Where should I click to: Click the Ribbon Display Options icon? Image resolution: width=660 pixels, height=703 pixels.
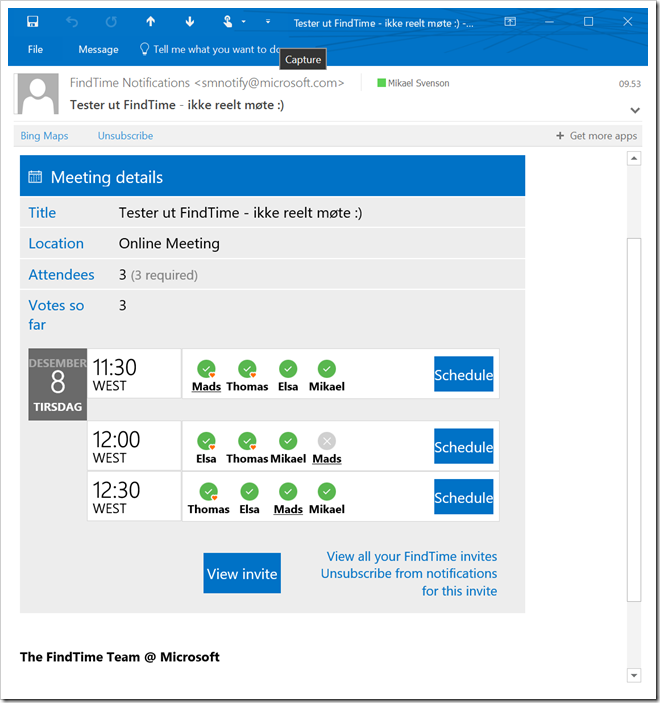pyautogui.click(x=510, y=22)
